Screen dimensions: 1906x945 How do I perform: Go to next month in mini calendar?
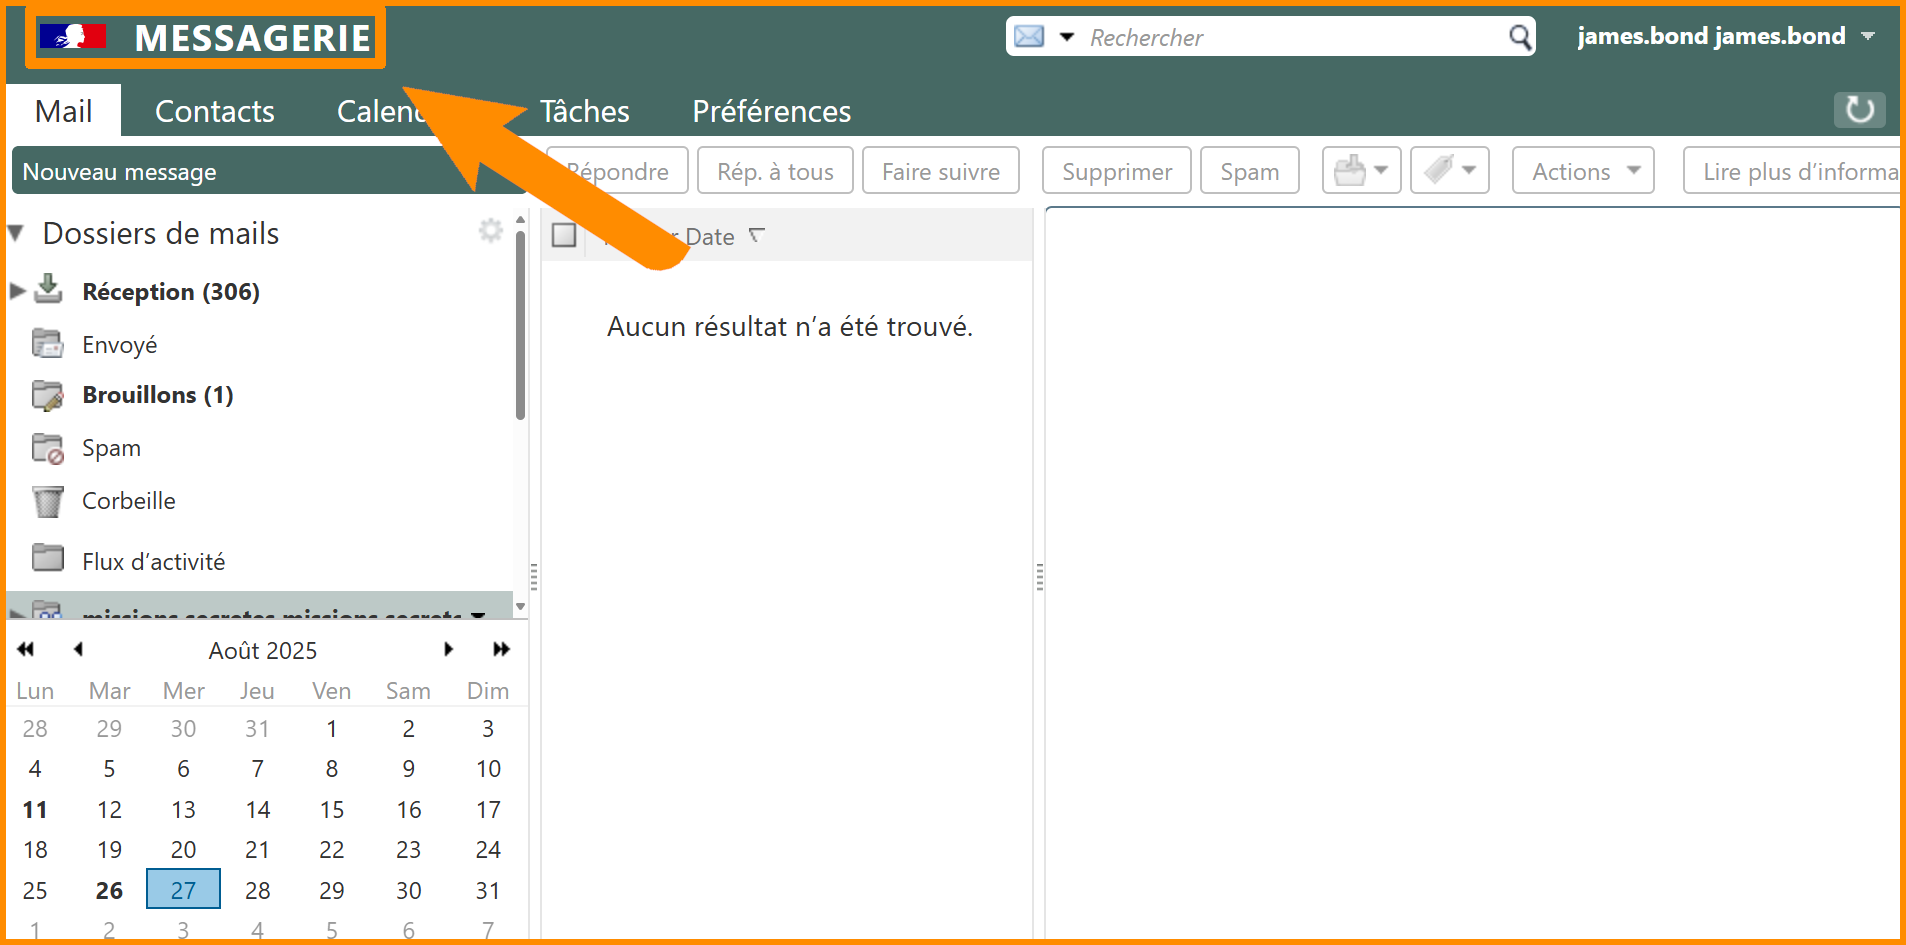448,650
